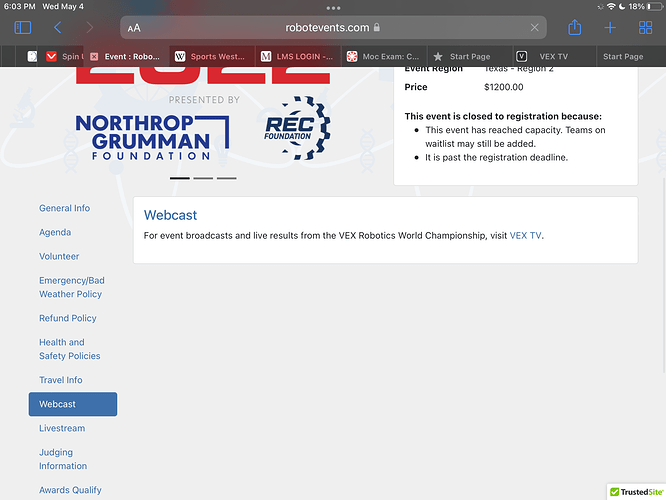Open the AA reader view menu

[134, 28]
